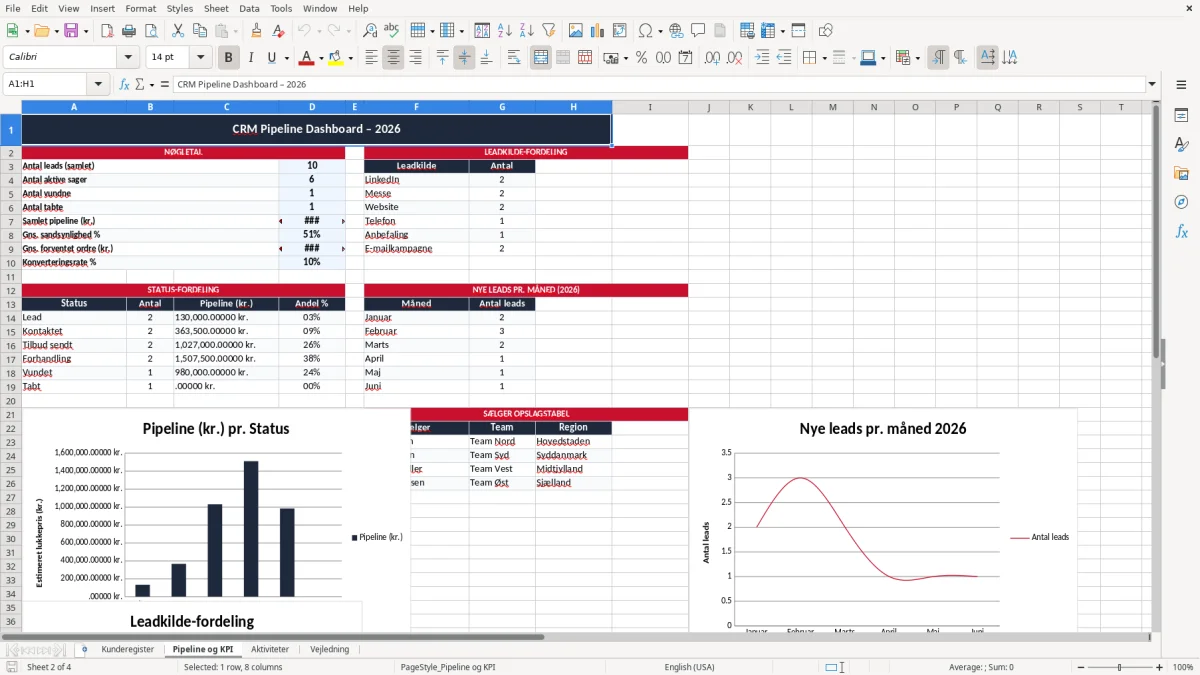Click the Copy icon
This screenshot has width=1200, height=675.
point(199,31)
